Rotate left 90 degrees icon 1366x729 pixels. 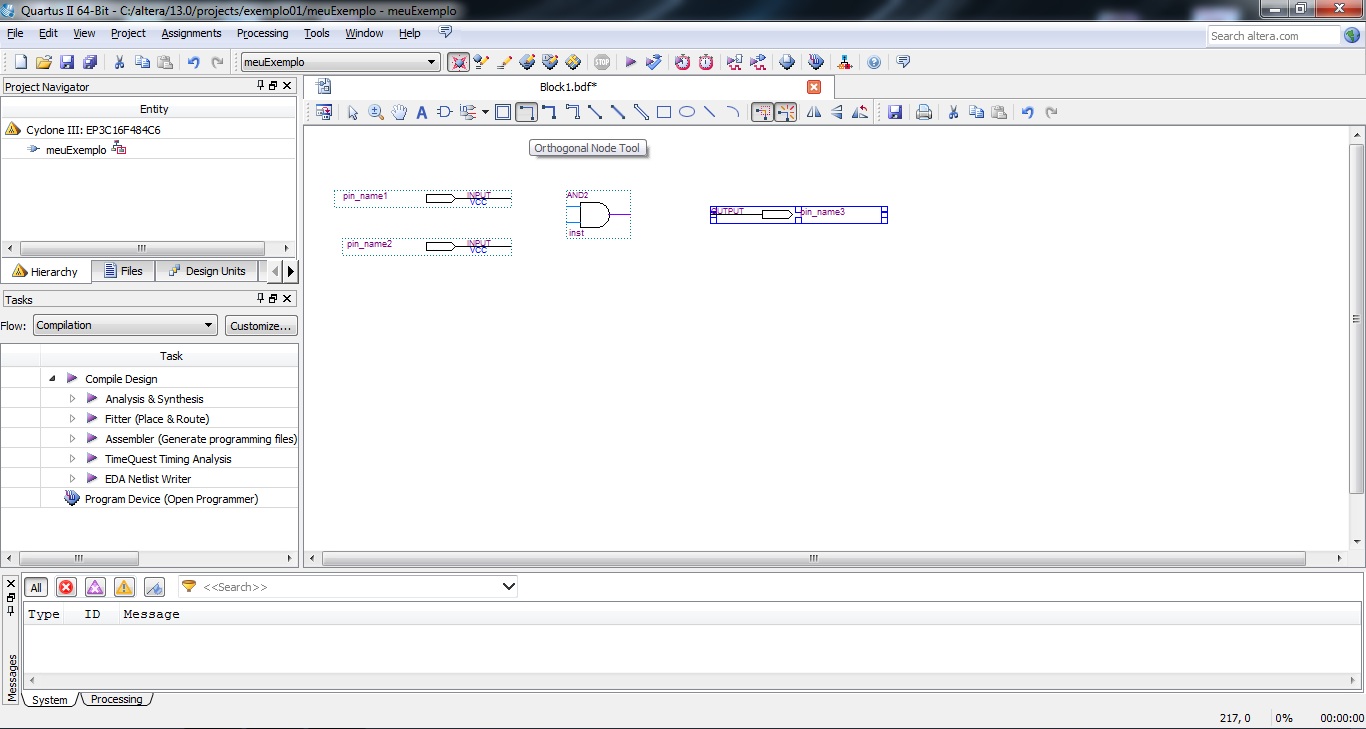tap(860, 112)
